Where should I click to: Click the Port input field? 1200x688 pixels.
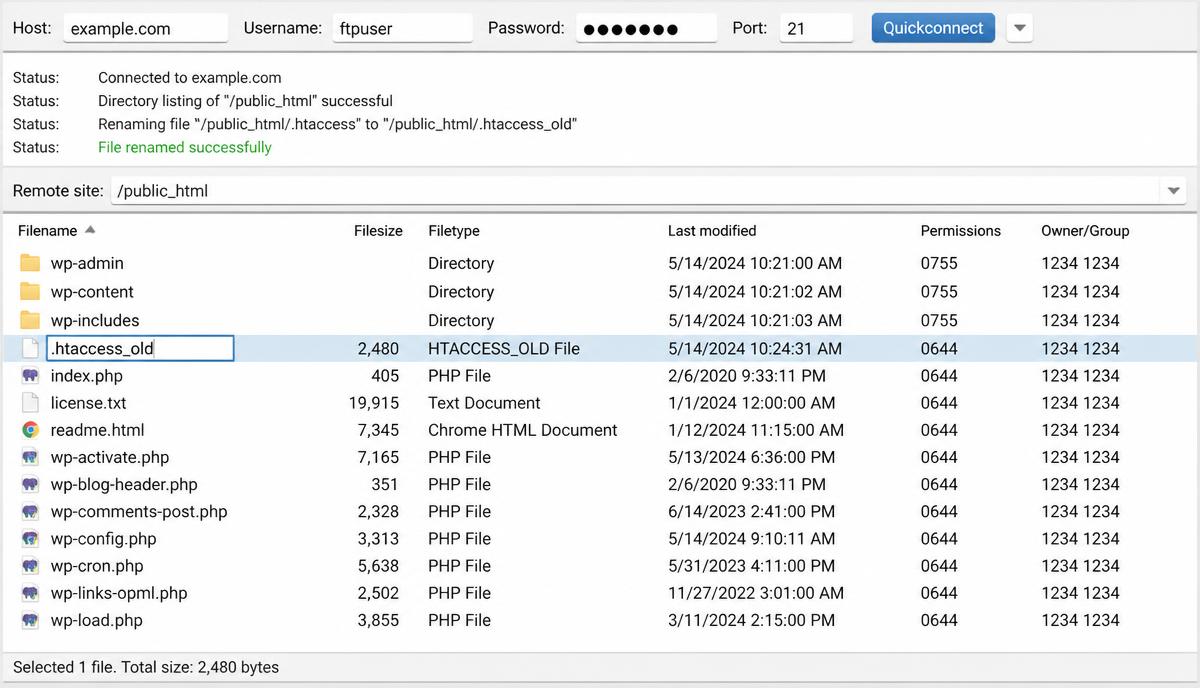[x=816, y=28]
